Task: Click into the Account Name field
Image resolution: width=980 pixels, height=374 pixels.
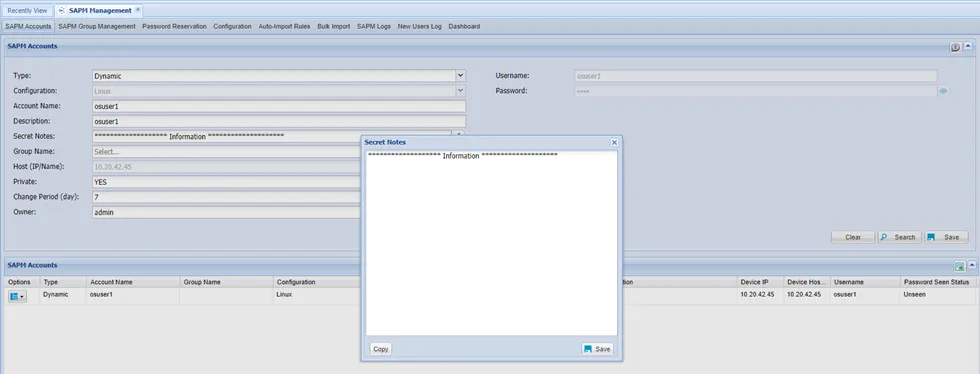Action: pyautogui.click(x=279, y=106)
